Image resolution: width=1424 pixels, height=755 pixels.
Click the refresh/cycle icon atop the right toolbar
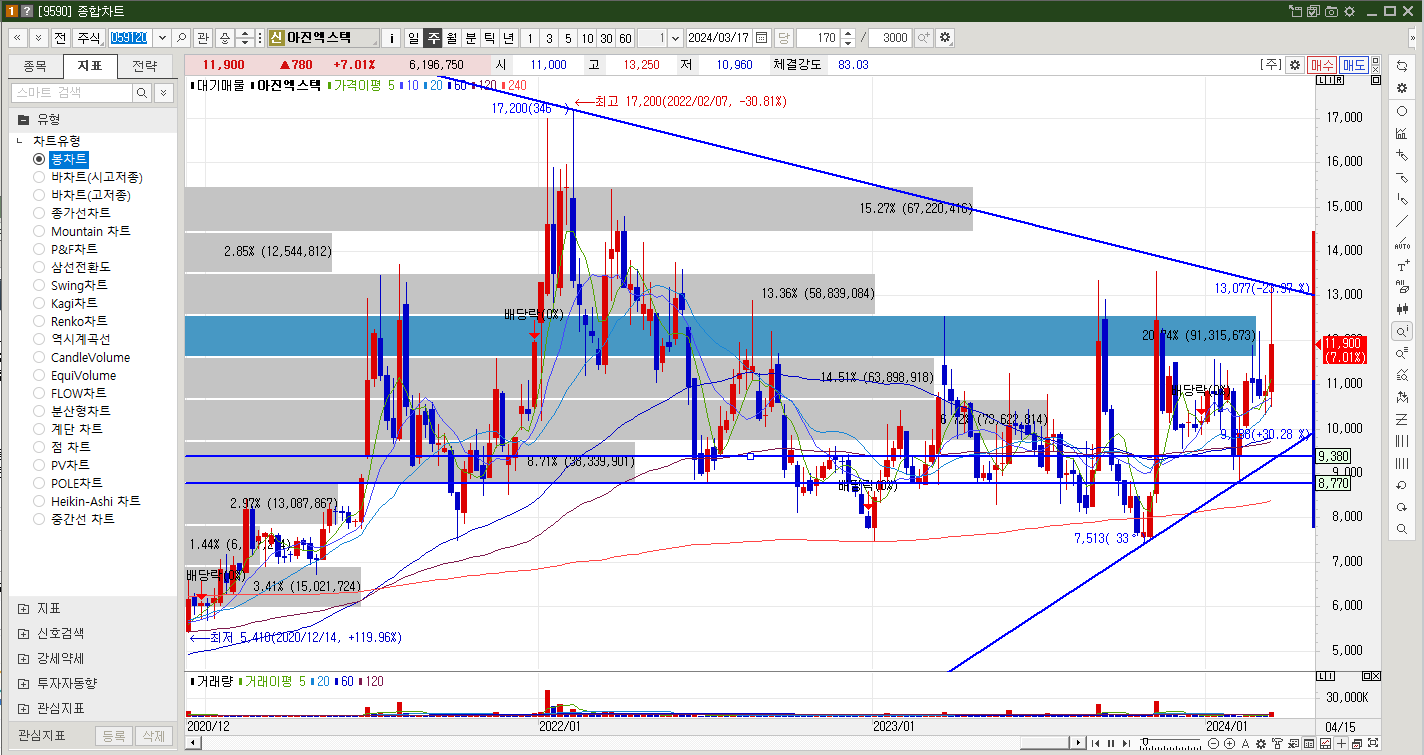pyautogui.click(x=1402, y=65)
